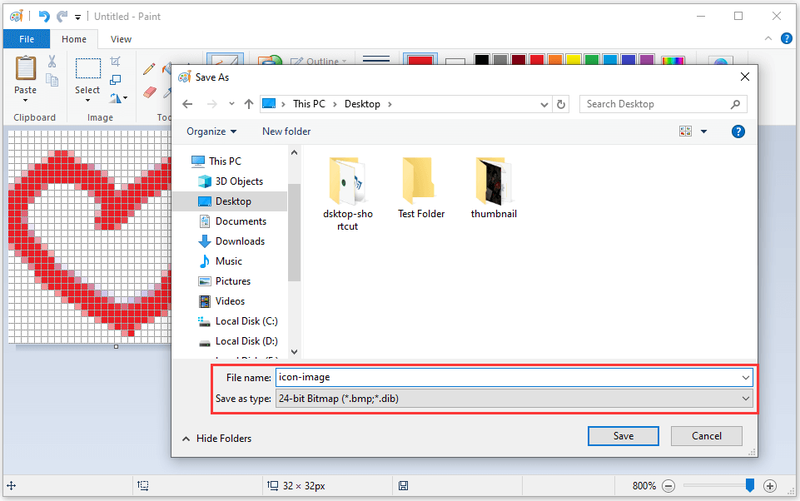Switch to the View ribbon tab
Image resolution: width=800 pixels, height=501 pixels.
pyautogui.click(x=121, y=39)
